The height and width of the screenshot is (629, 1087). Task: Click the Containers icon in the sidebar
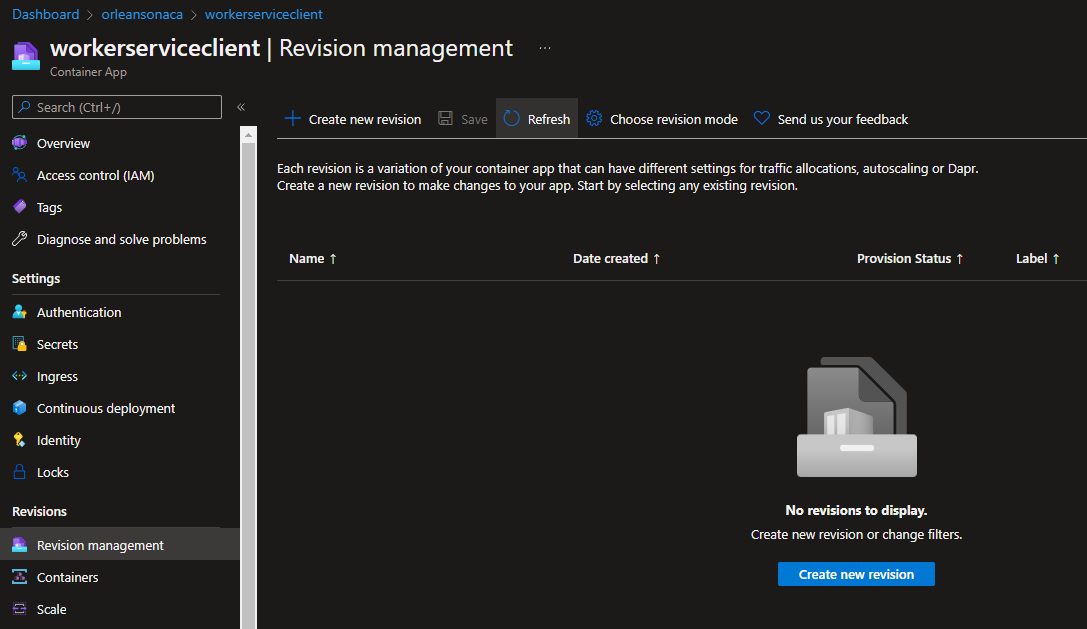point(19,577)
